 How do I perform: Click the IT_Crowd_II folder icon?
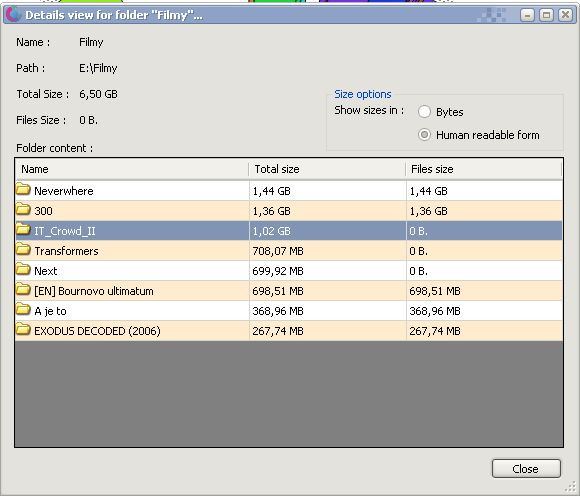pyautogui.click(x=23, y=230)
